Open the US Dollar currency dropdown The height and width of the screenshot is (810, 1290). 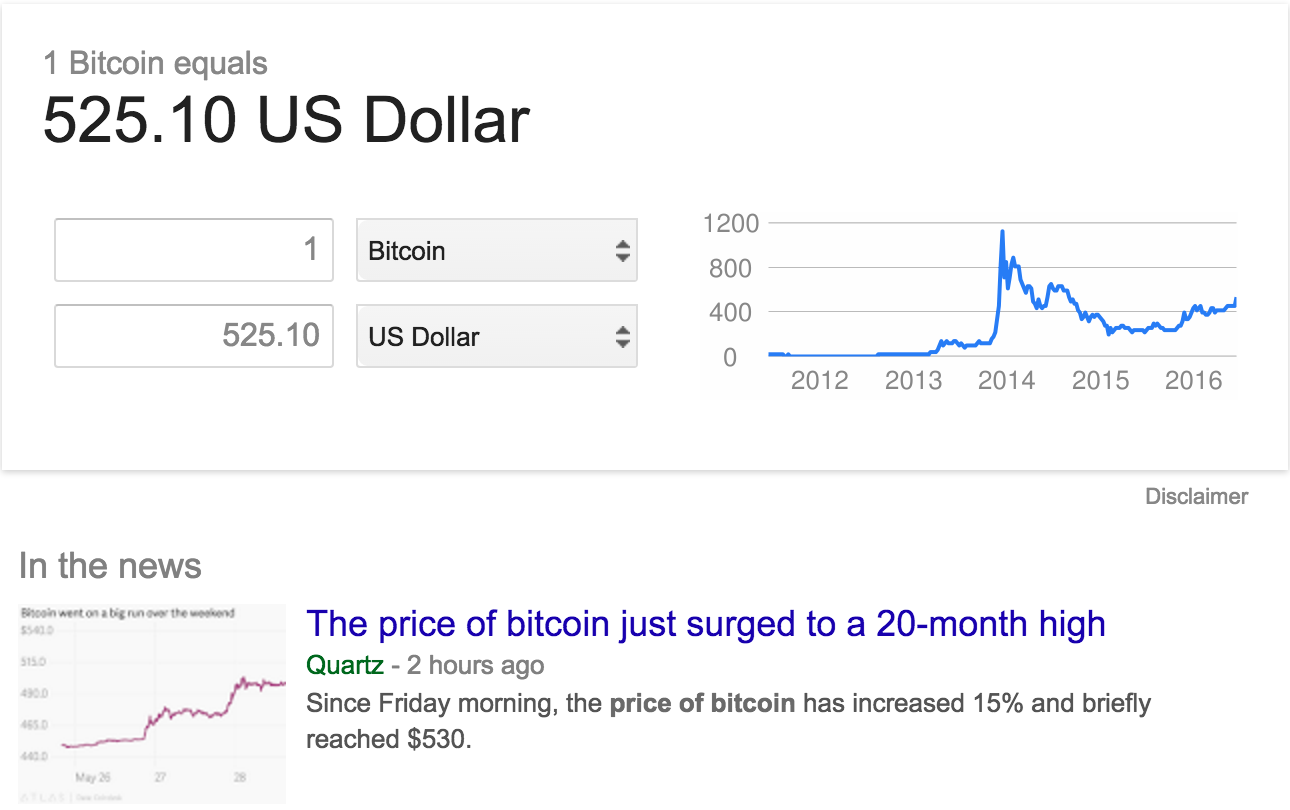pos(496,336)
